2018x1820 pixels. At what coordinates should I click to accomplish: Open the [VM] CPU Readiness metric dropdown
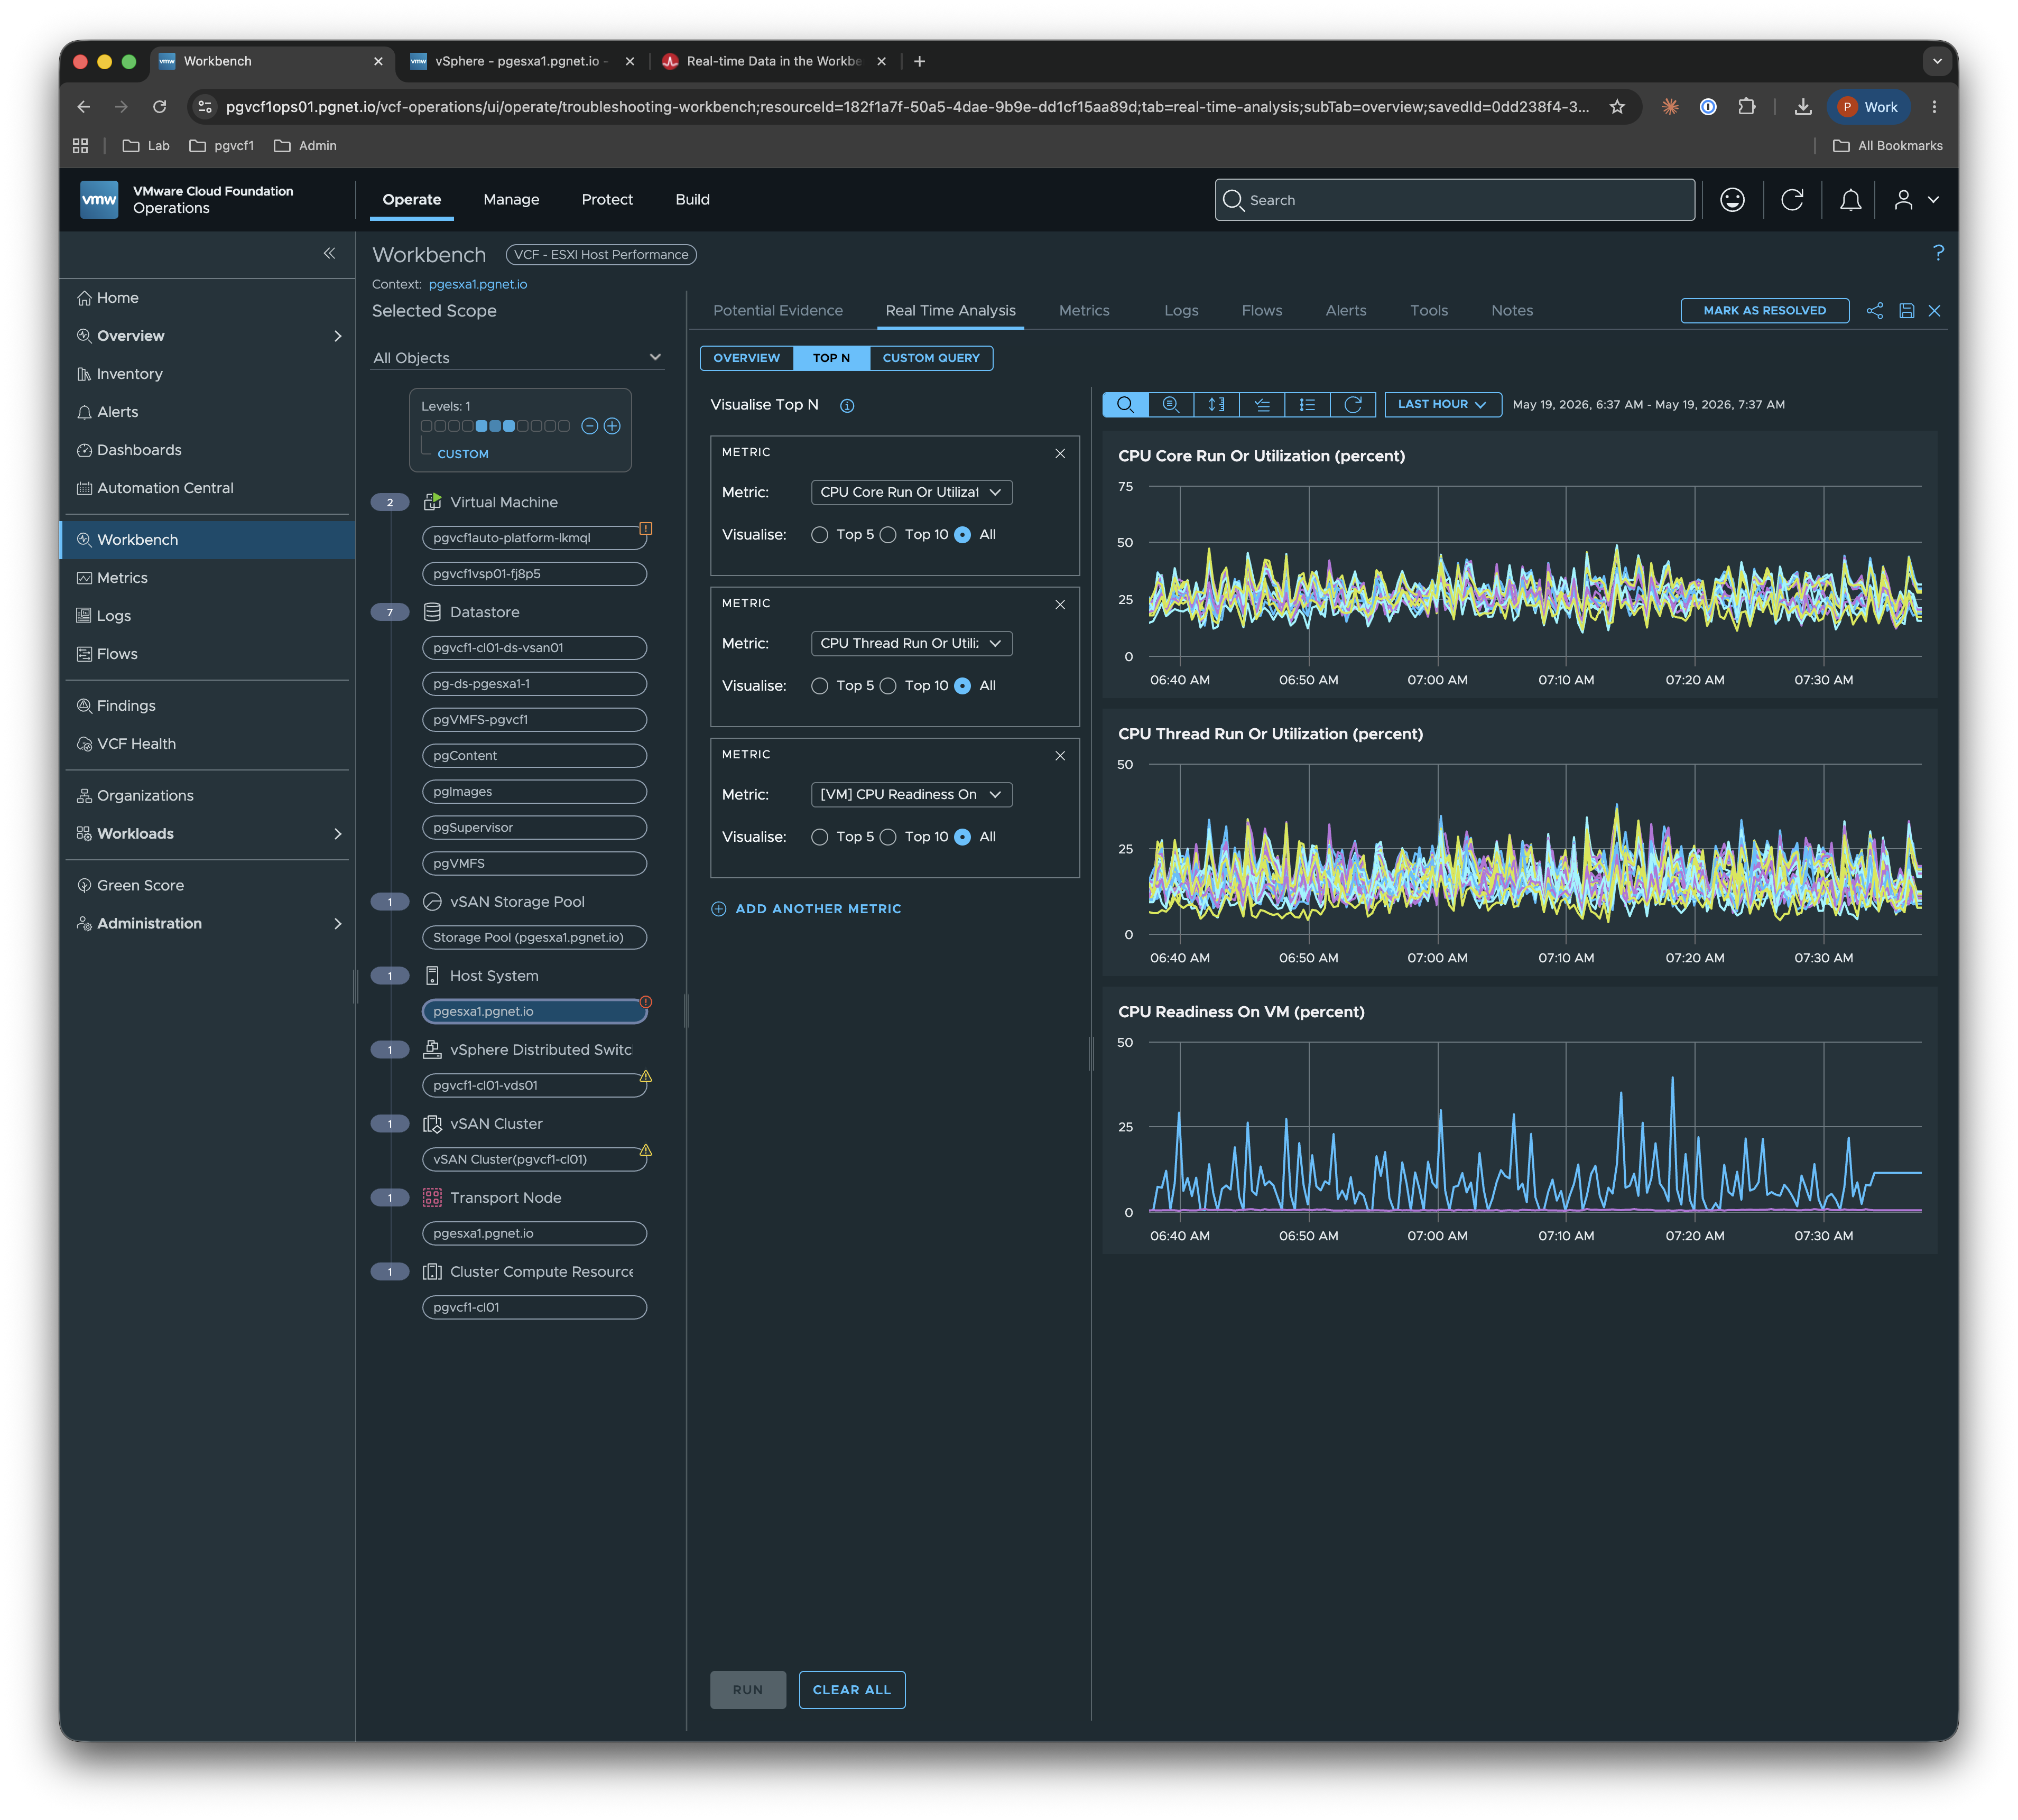pos(911,794)
